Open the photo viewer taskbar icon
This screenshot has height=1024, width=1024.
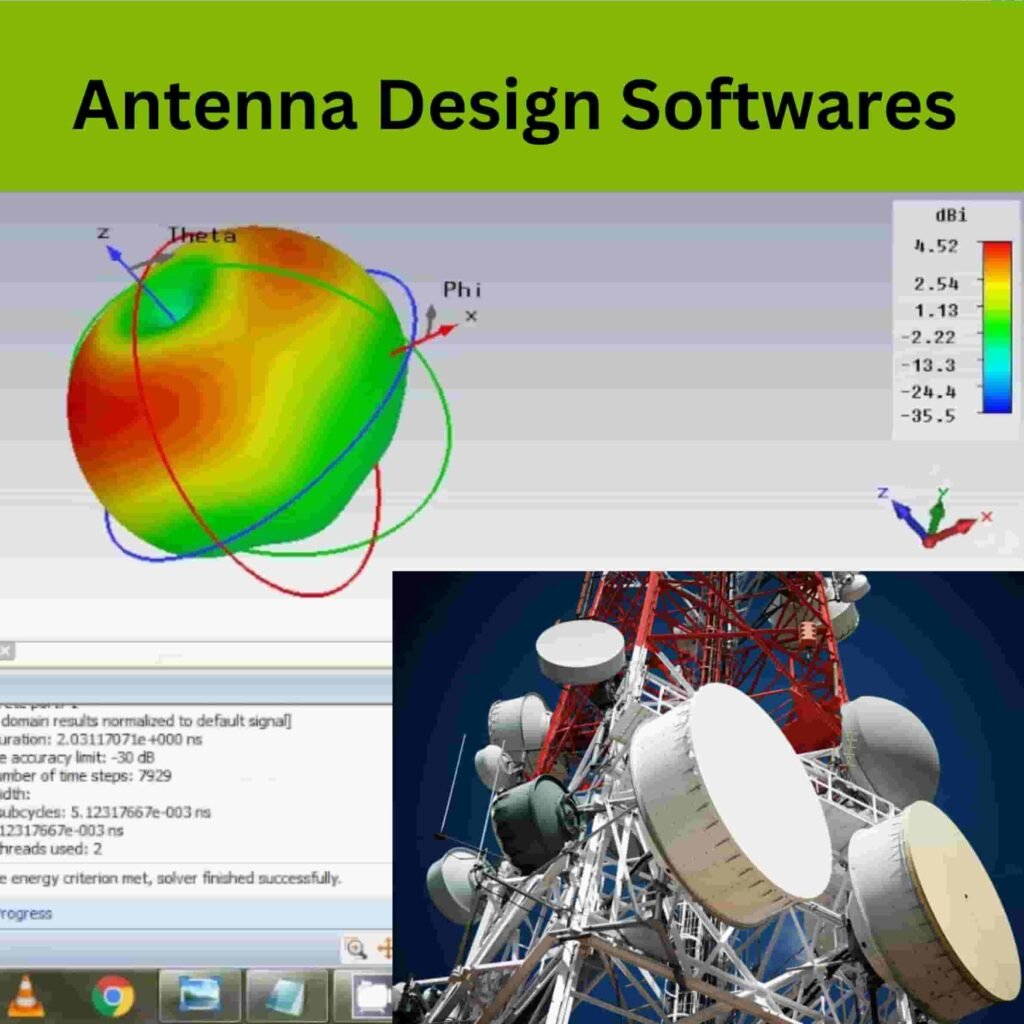200,996
